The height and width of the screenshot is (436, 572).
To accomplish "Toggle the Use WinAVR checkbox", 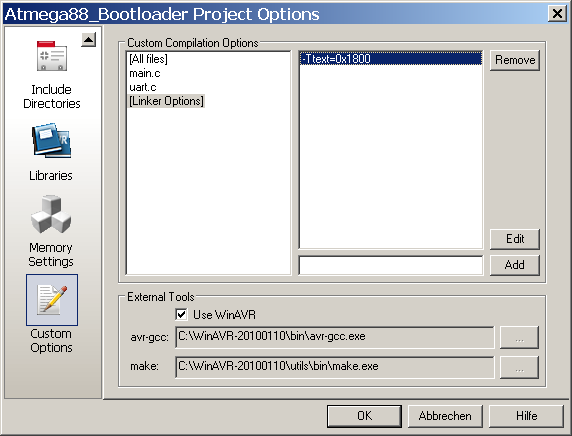I will pyautogui.click(x=182, y=315).
